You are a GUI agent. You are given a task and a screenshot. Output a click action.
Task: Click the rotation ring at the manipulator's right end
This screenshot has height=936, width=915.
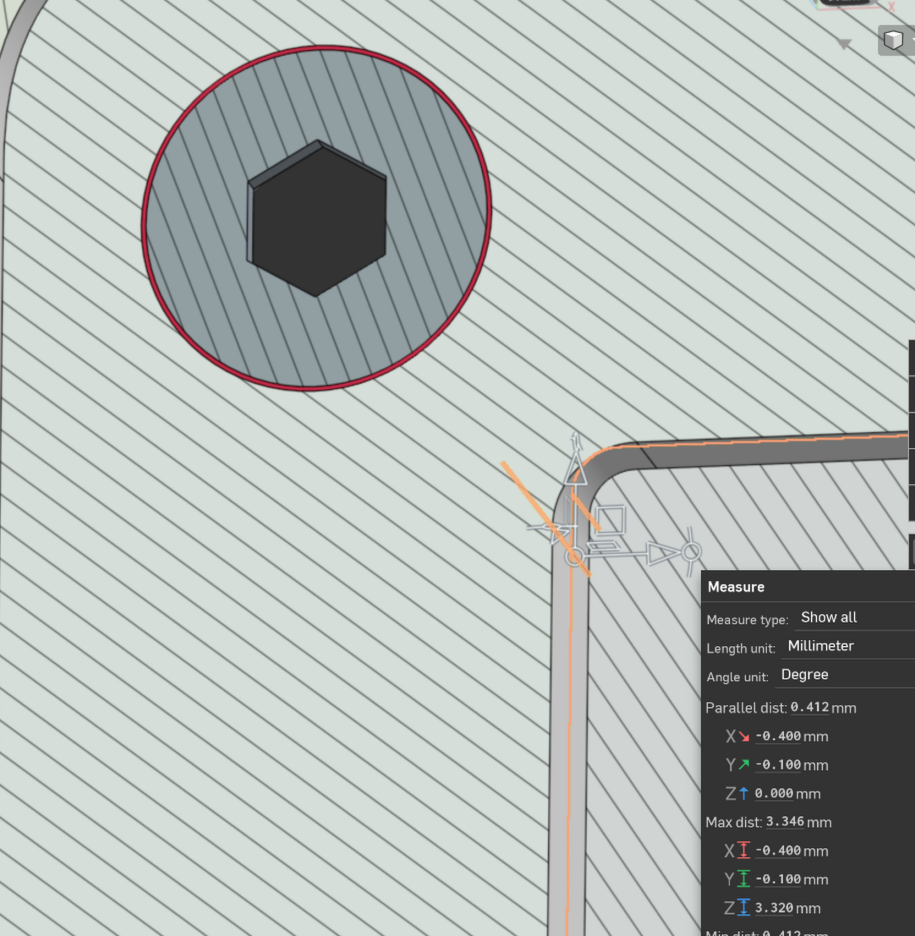click(x=690, y=551)
